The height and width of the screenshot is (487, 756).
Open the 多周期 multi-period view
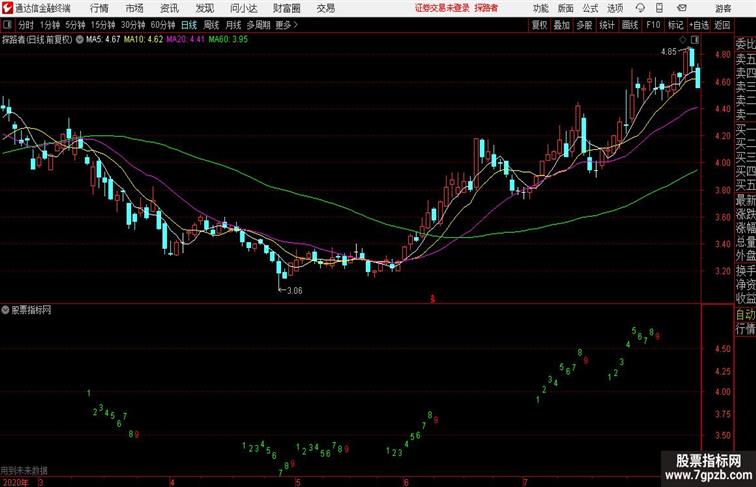click(x=259, y=25)
